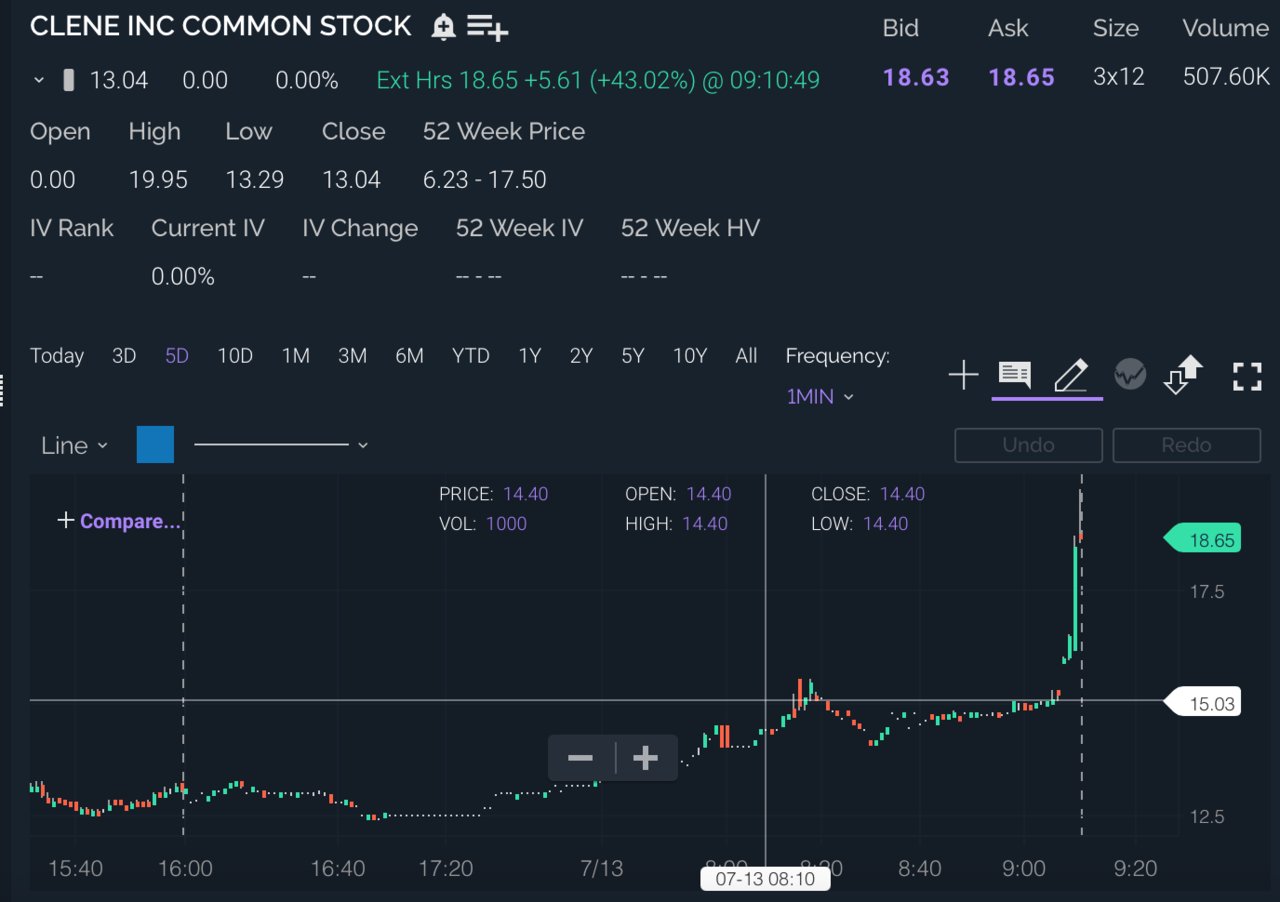Select the All time range

click(746, 356)
